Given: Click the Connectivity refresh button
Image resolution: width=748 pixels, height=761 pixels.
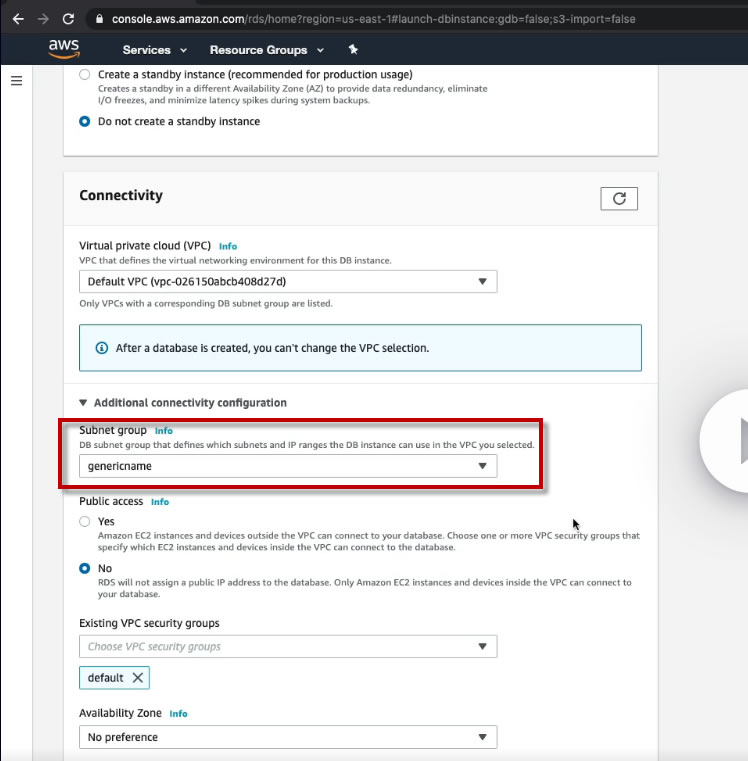Looking at the screenshot, I should [619, 198].
